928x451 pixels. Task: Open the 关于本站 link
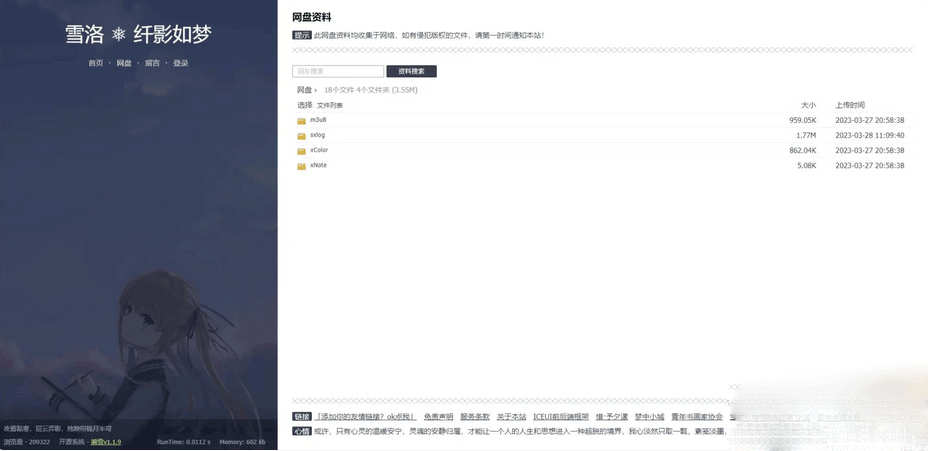pyautogui.click(x=511, y=417)
